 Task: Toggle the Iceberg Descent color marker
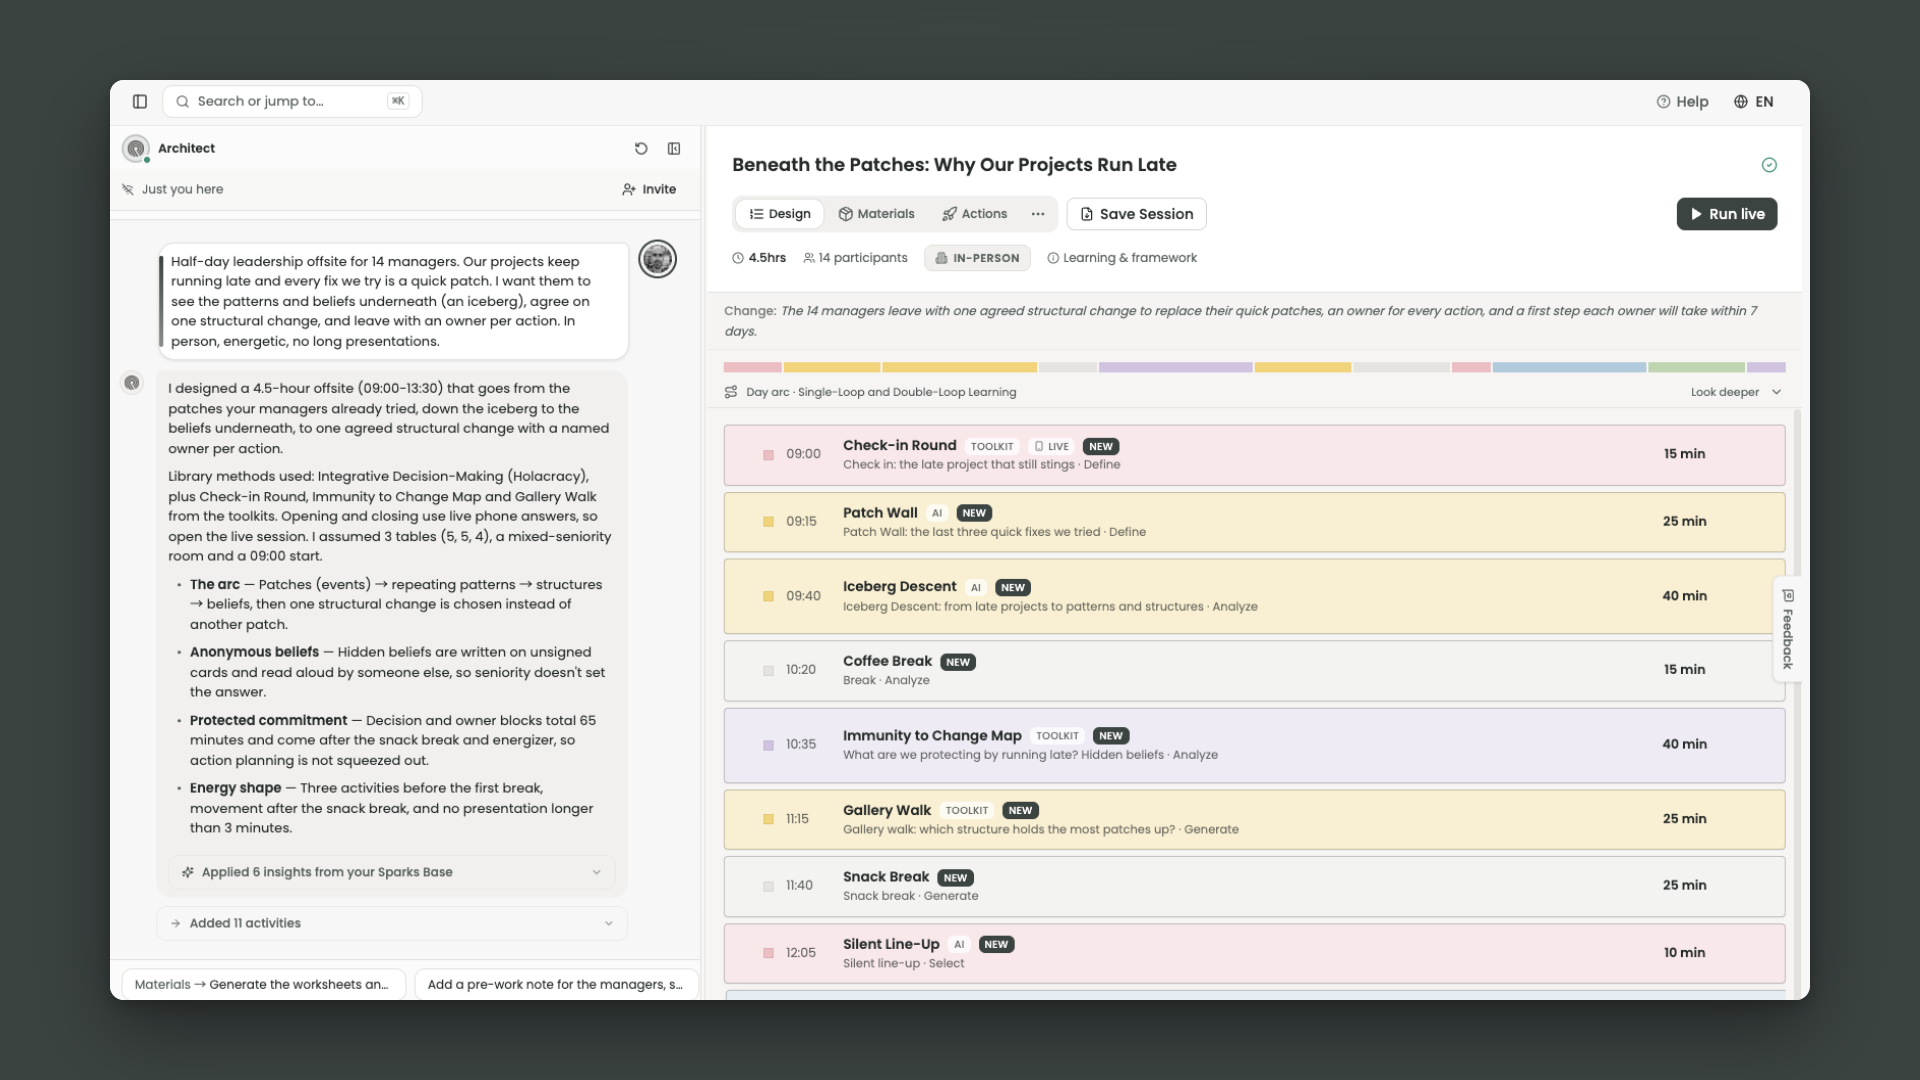[x=768, y=596]
